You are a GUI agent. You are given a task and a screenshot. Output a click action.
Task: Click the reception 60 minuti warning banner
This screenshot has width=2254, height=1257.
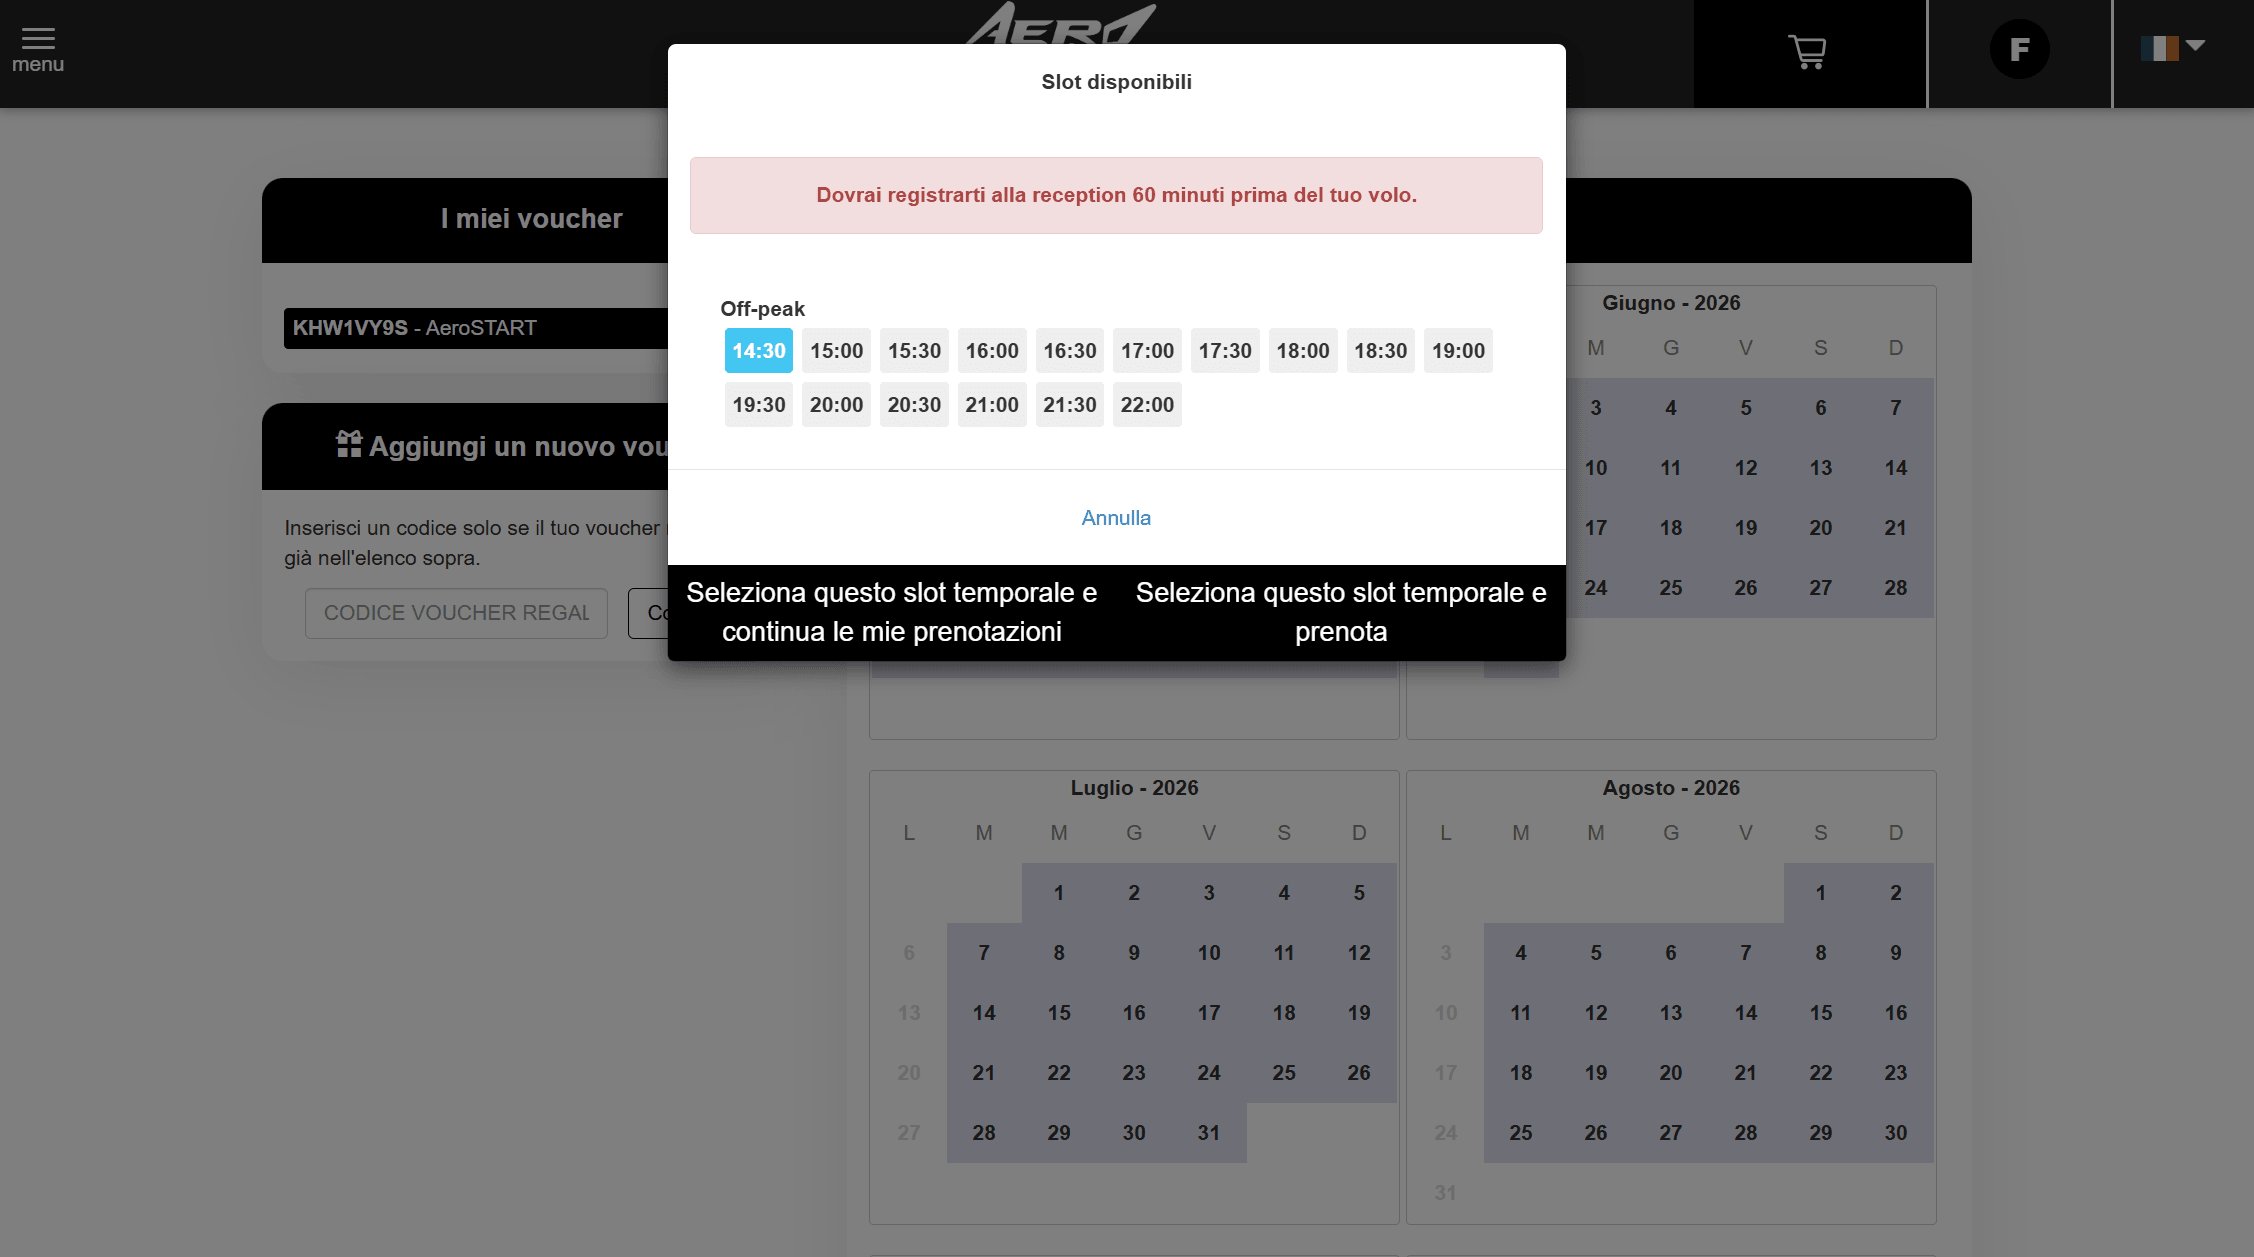tap(1116, 195)
